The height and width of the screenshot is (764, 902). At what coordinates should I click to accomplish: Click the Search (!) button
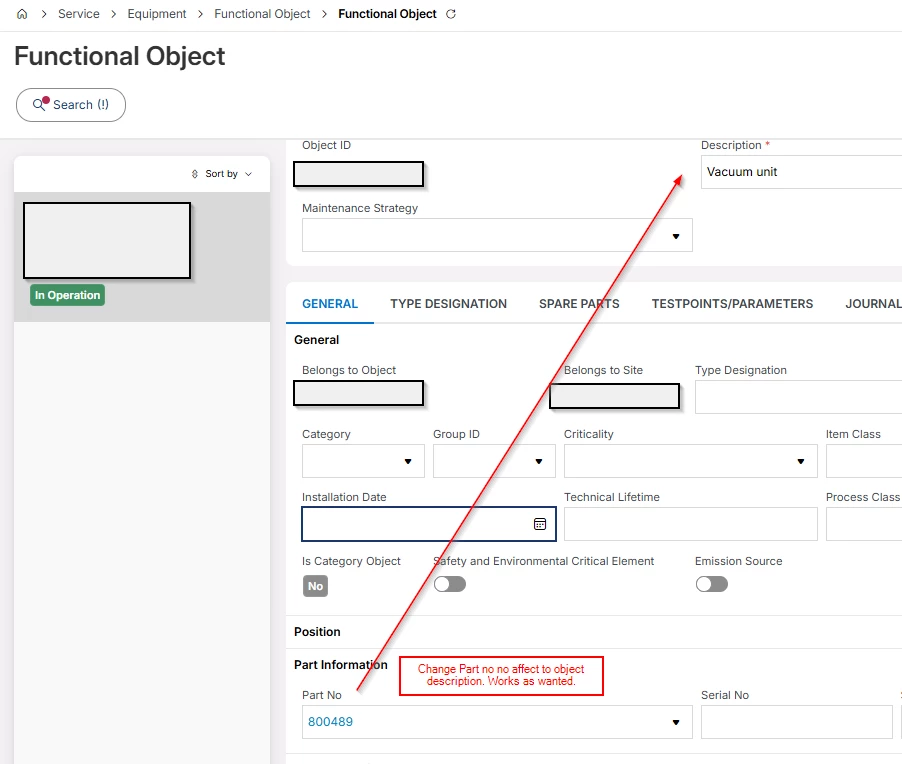pos(71,105)
